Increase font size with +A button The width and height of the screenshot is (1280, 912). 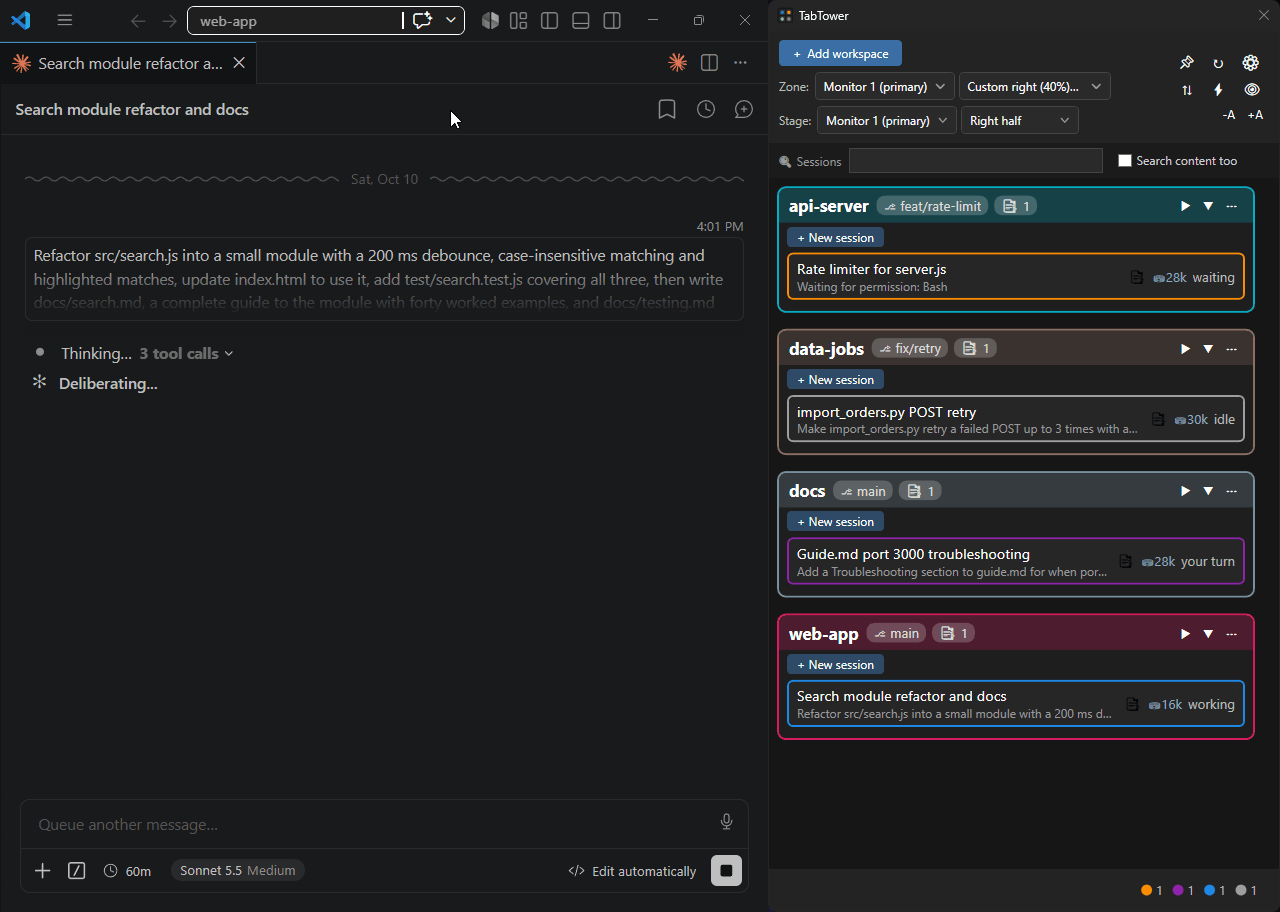tap(1255, 115)
